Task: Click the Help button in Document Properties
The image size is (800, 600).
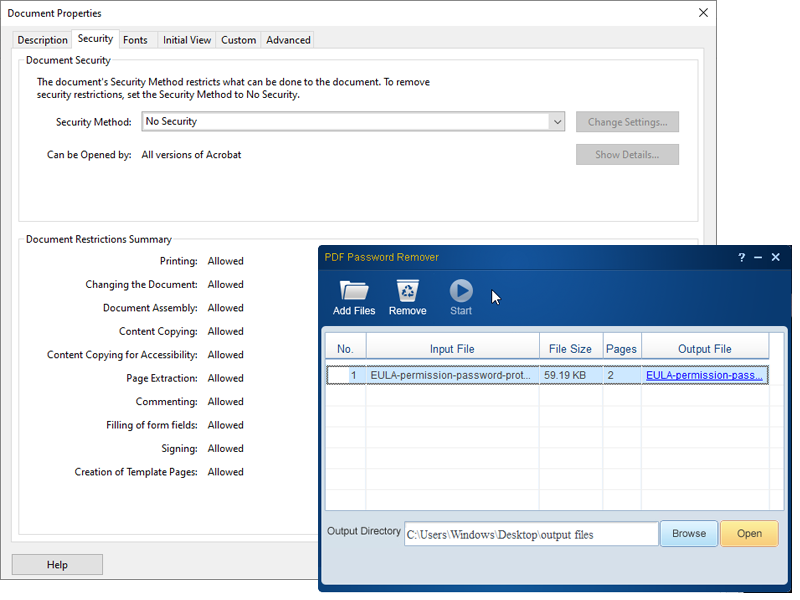Action: [x=57, y=565]
